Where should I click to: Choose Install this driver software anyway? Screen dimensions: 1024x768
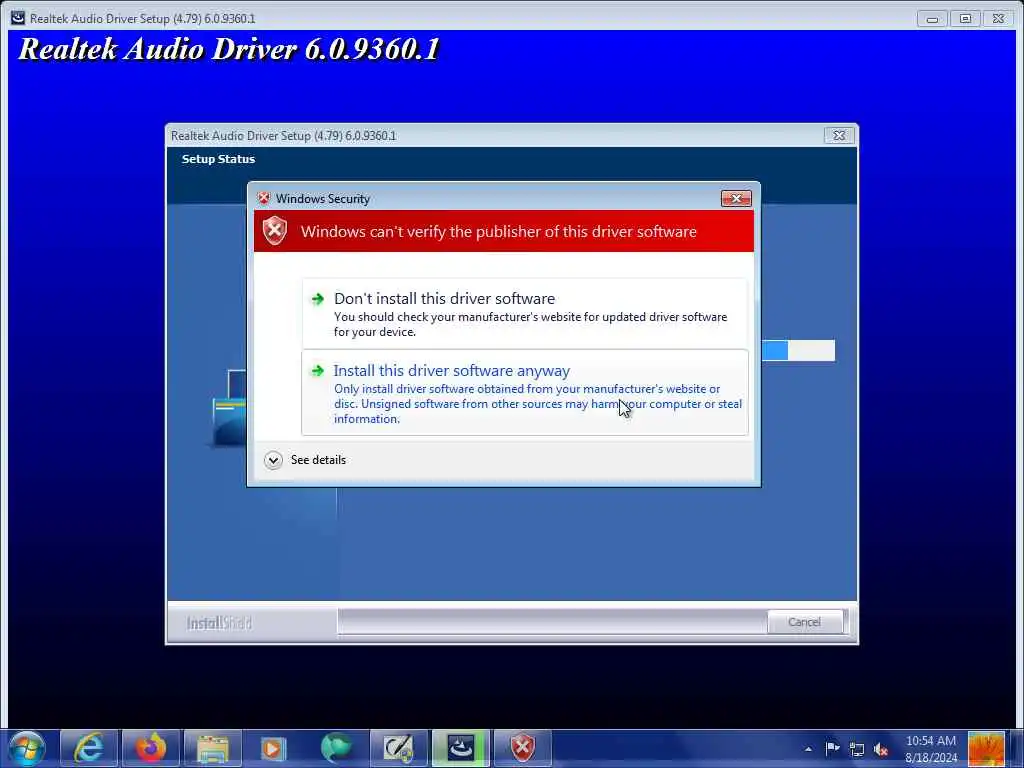coord(524,392)
